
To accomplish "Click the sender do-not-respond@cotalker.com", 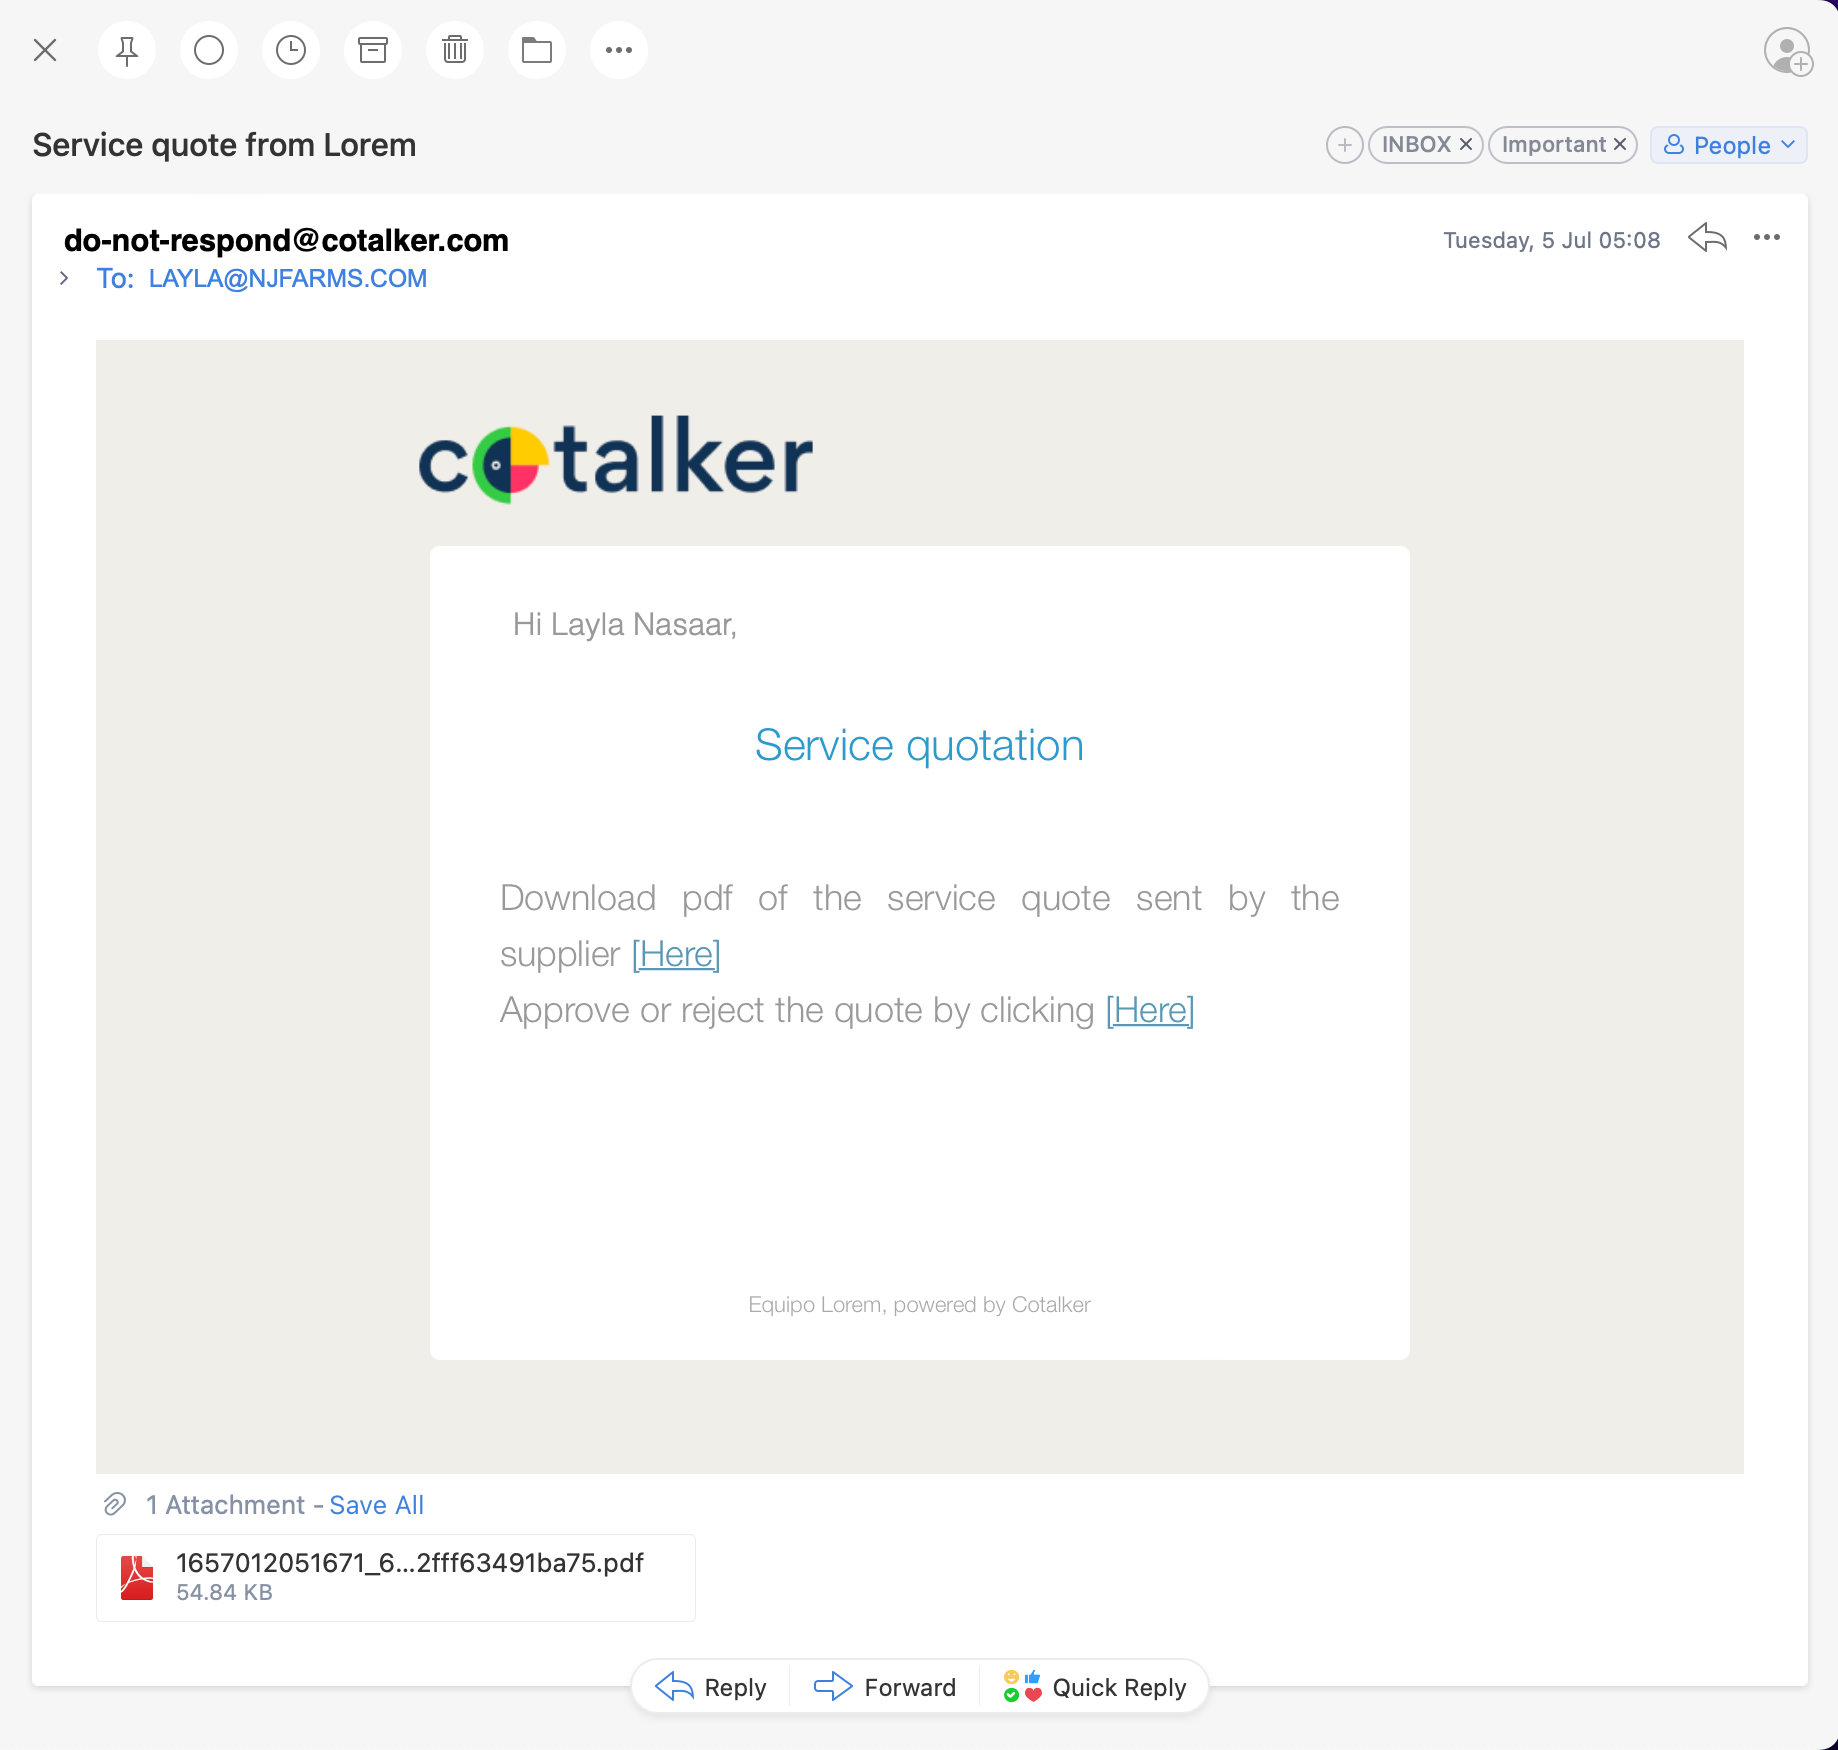I will (286, 240).
